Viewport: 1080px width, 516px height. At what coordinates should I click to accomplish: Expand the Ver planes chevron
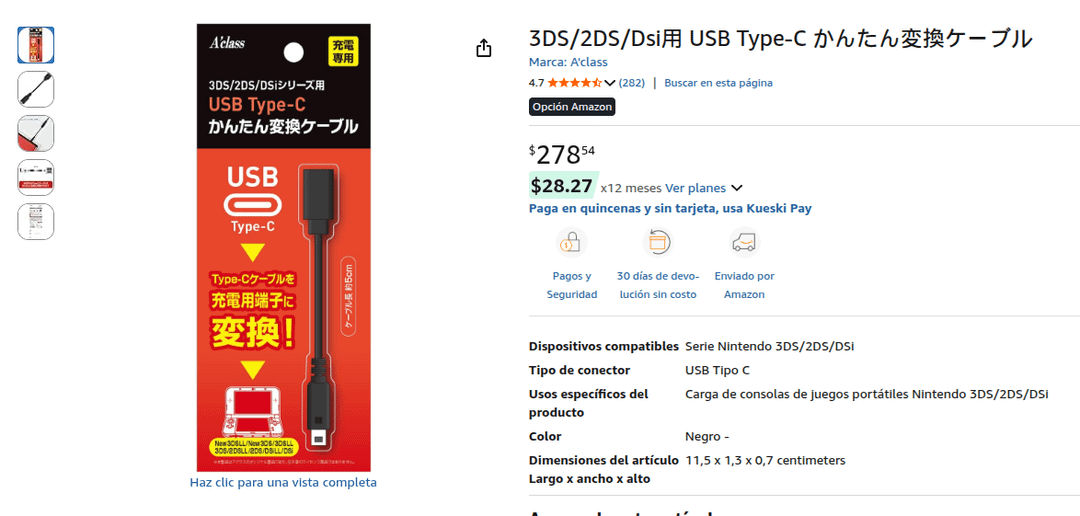pyautogui.click(x=737, y=188)
